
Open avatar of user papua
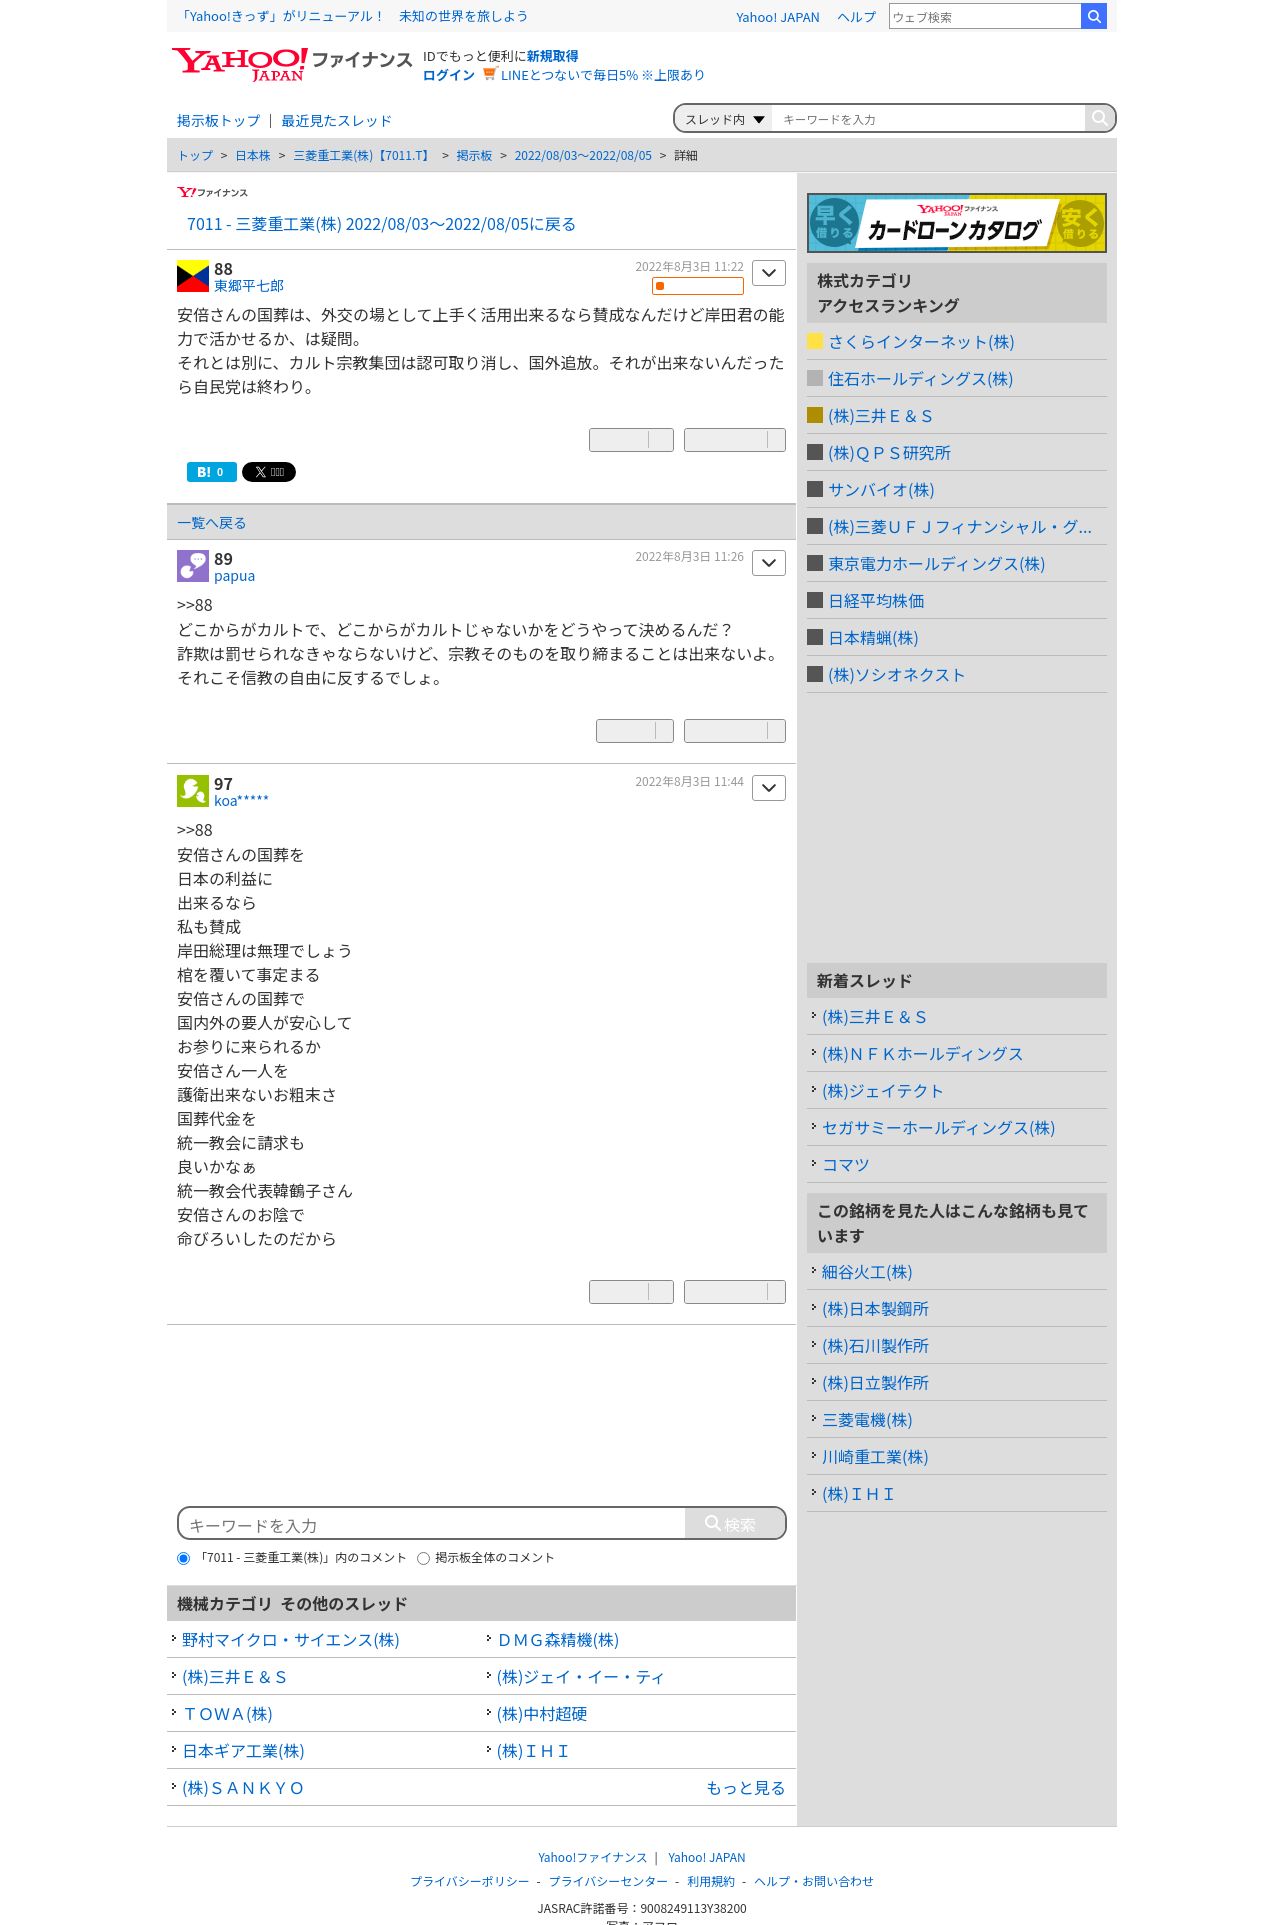[193, 566]
